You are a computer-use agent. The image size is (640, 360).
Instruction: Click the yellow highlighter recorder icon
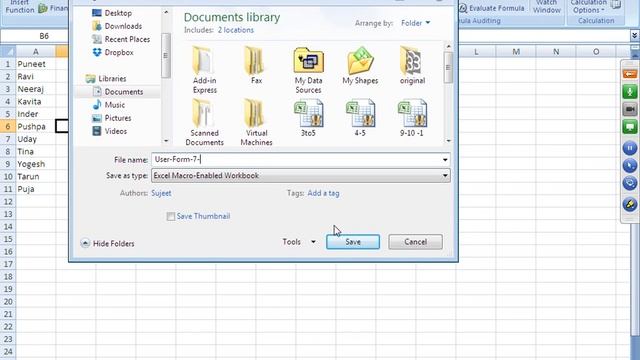point(630,204)
